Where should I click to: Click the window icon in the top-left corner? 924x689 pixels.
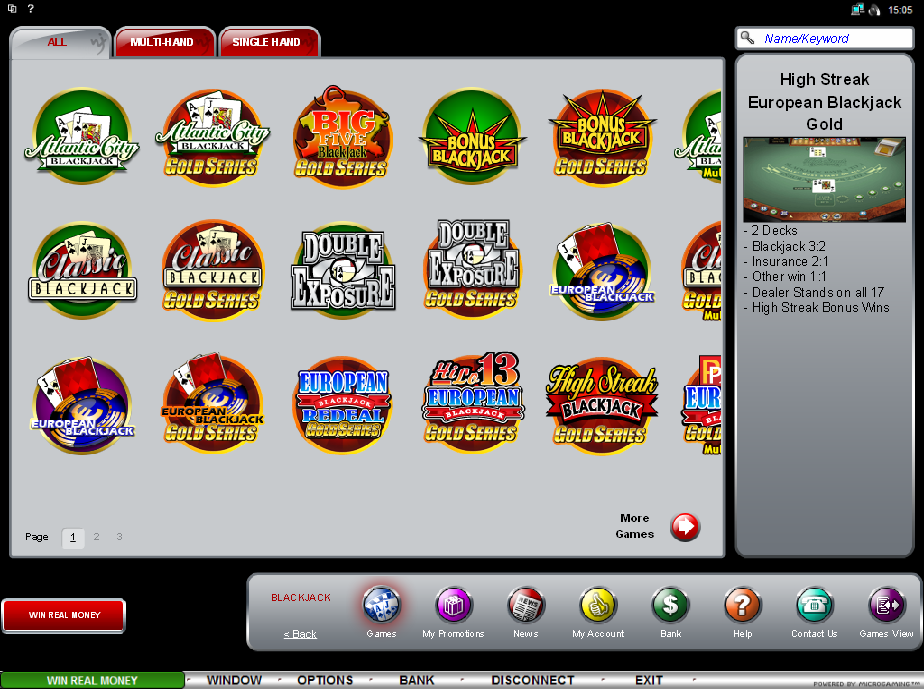(x=12, y=9)
